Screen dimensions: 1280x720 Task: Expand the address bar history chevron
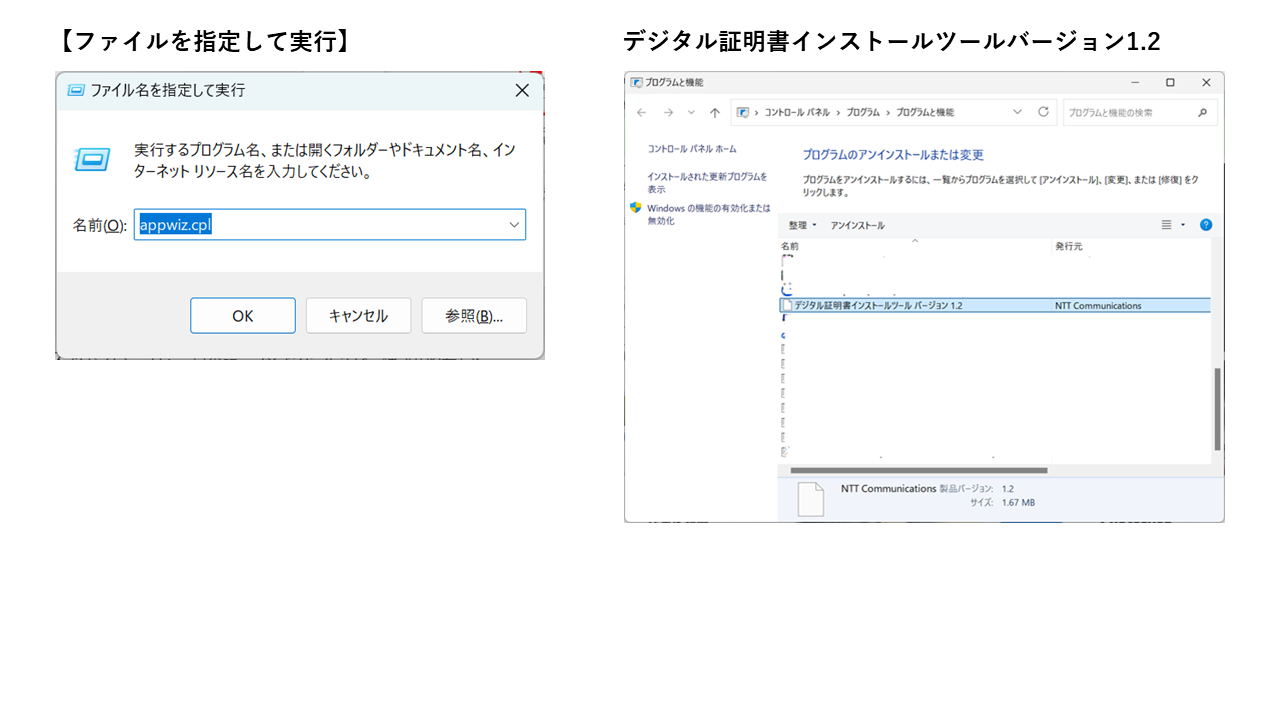point(1017,112)
